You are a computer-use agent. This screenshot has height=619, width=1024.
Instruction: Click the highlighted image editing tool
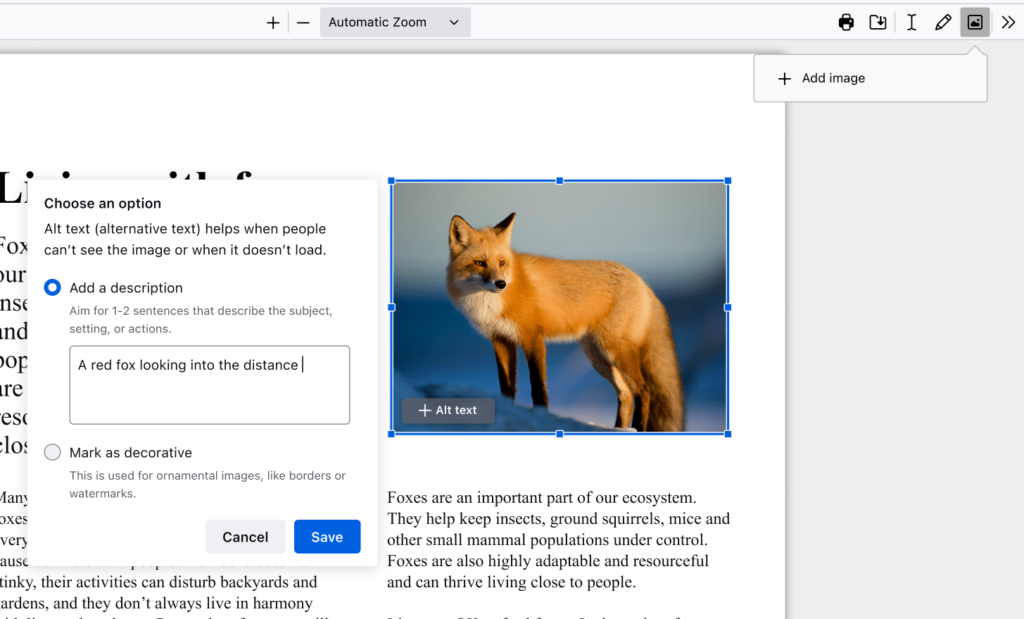click(975, 21)
